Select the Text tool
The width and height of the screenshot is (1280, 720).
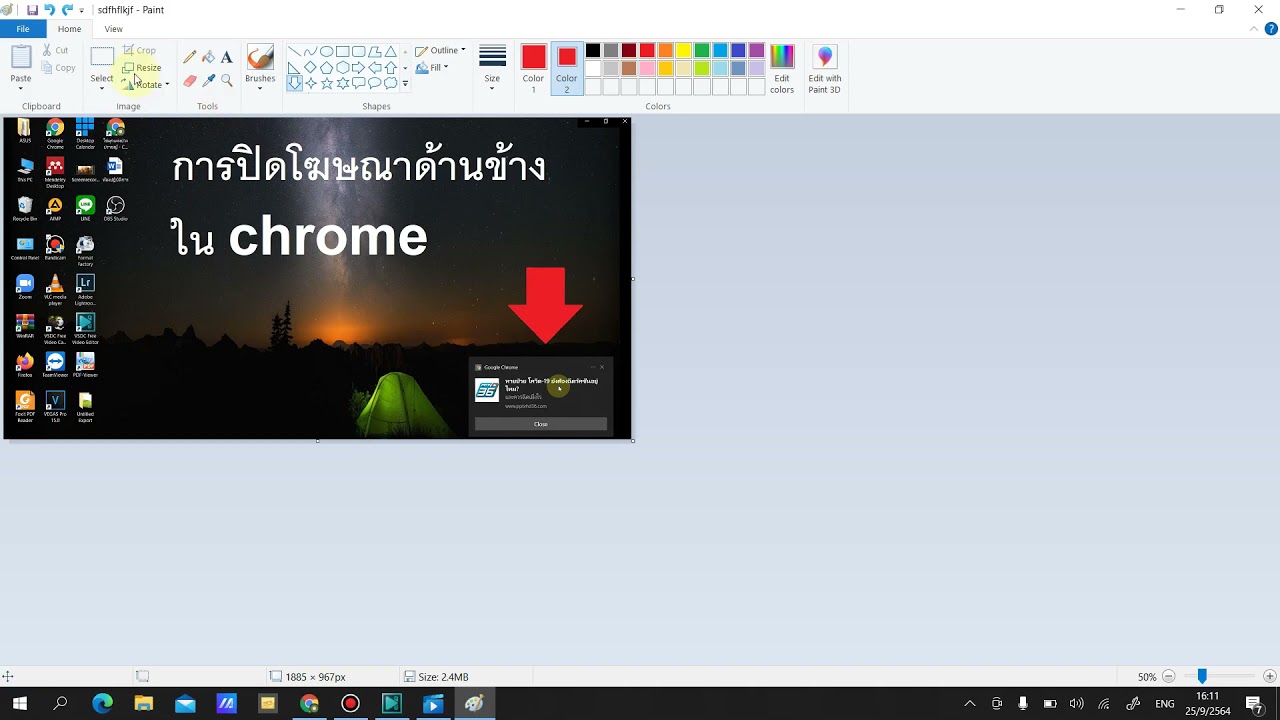pos(227,57)
